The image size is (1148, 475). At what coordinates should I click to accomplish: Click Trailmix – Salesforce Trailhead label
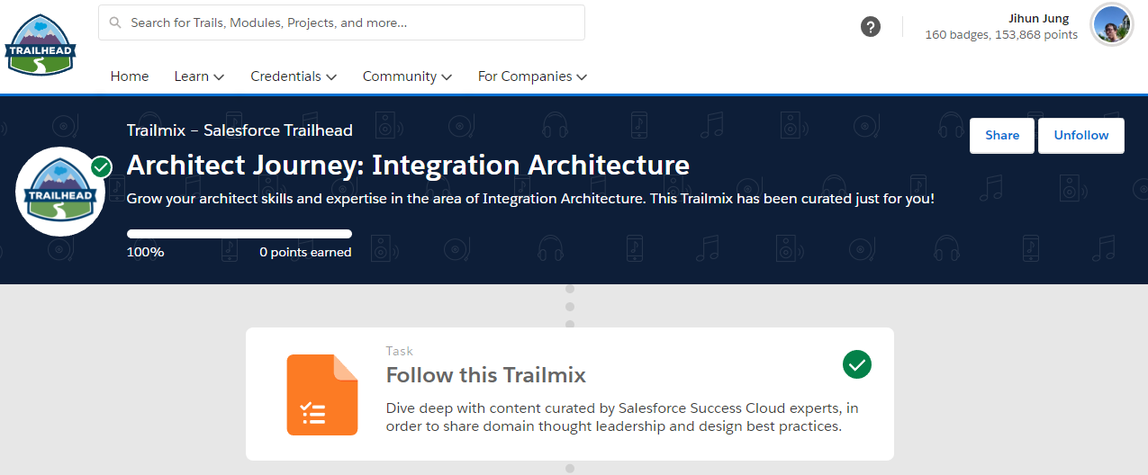[x=239, y=130]
